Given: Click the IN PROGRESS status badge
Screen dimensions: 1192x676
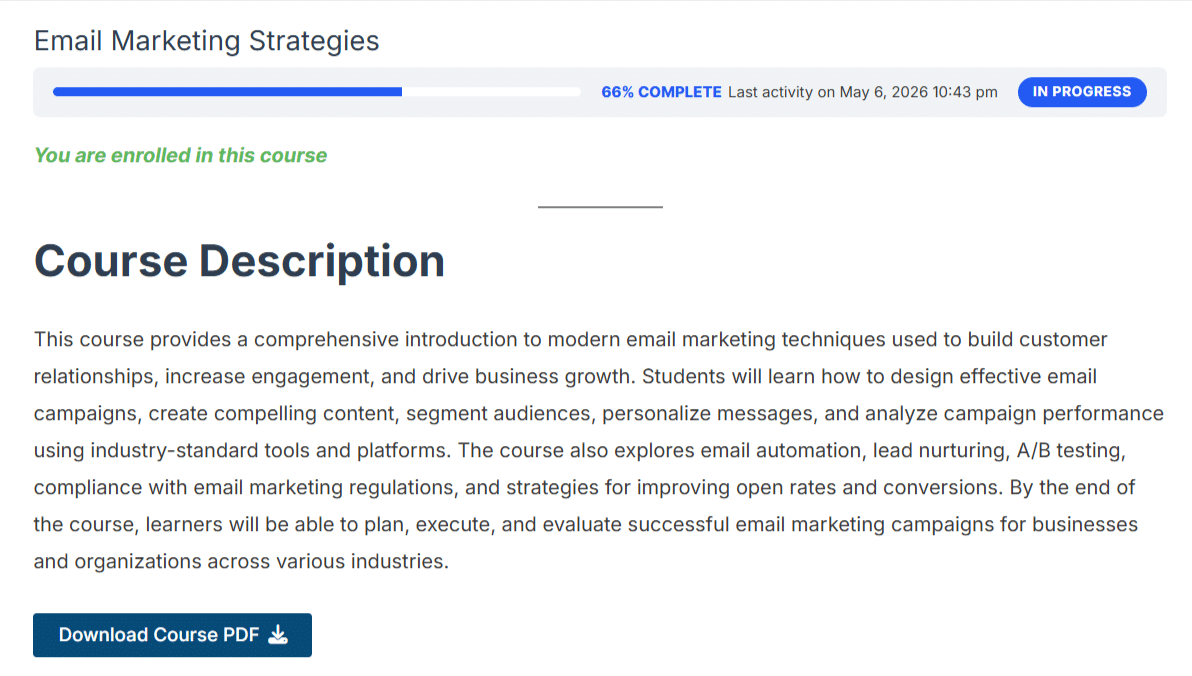Looking at the screenshot, I should click(1082, 92).
